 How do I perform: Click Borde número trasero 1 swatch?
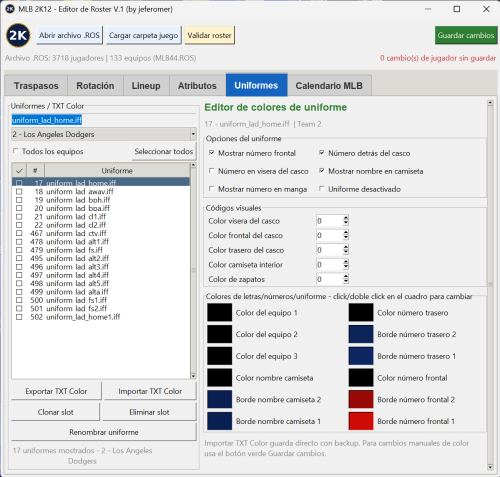[x=361, y=356]
